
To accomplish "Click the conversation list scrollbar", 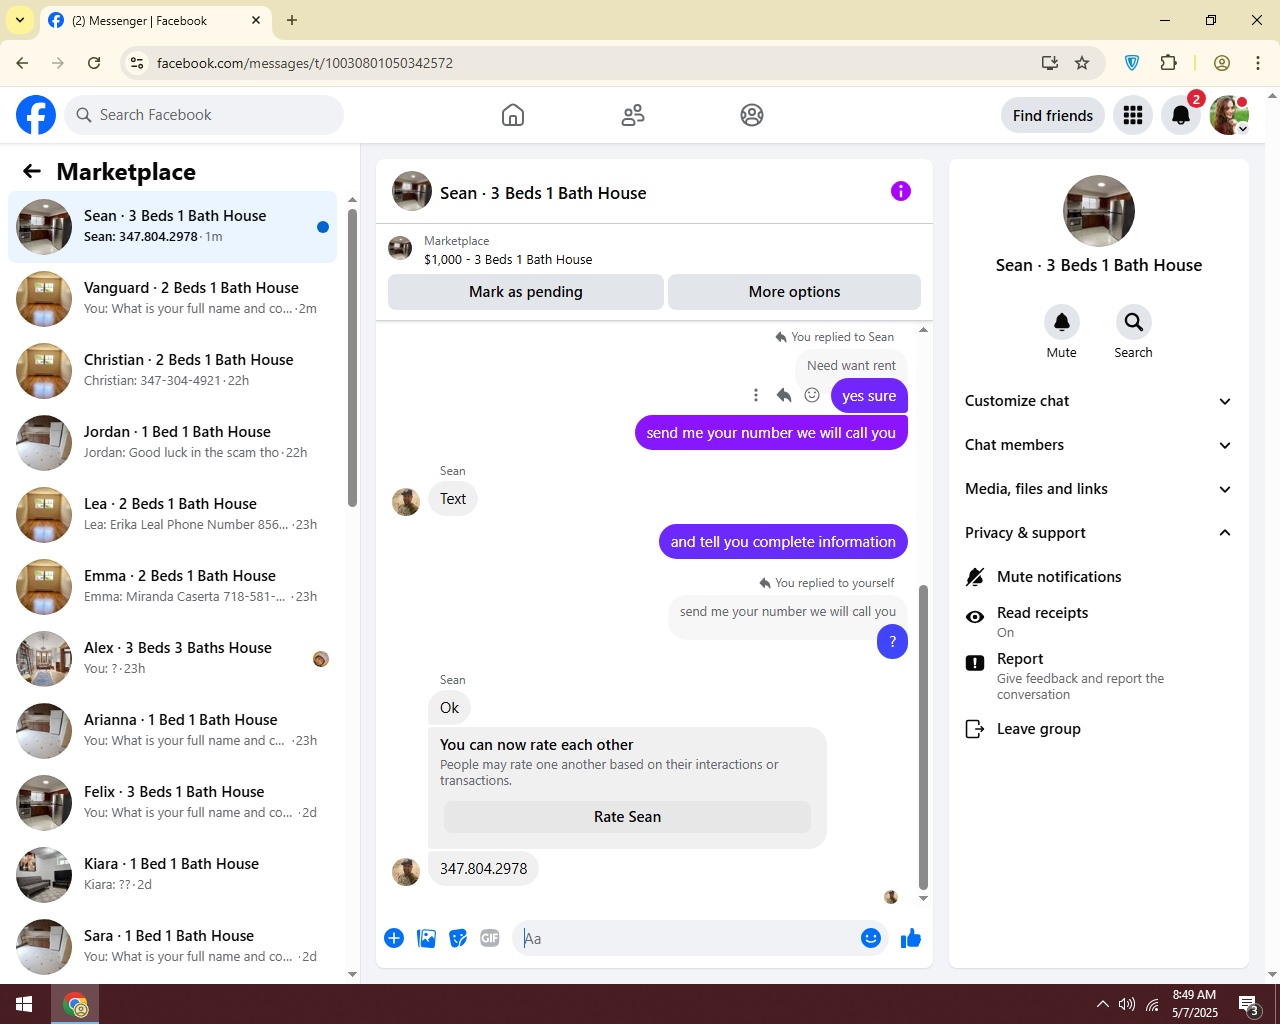I will pyautogui.click(x=352, y=358).
